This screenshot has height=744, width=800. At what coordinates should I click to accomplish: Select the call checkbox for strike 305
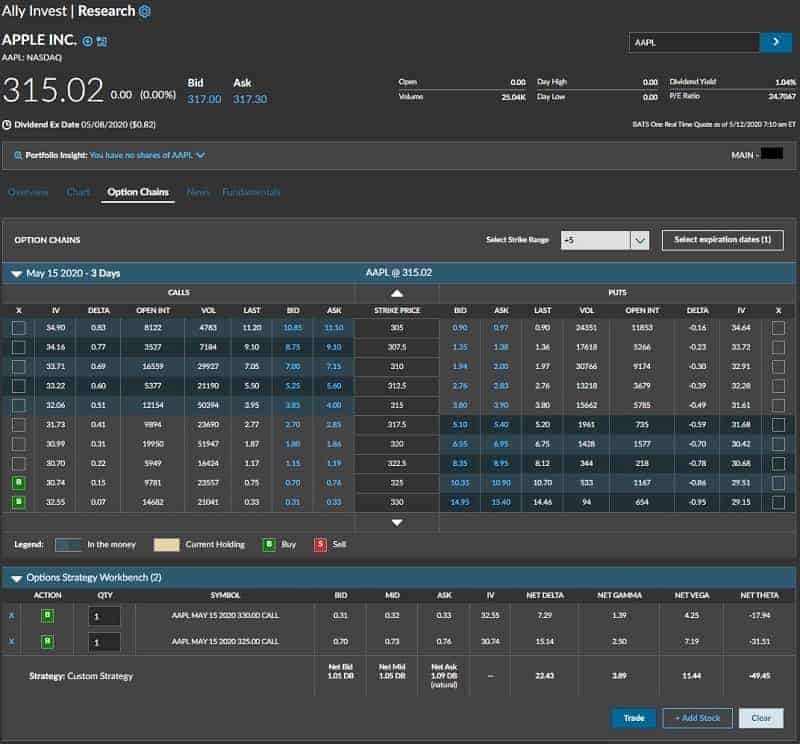click(19, 328)
